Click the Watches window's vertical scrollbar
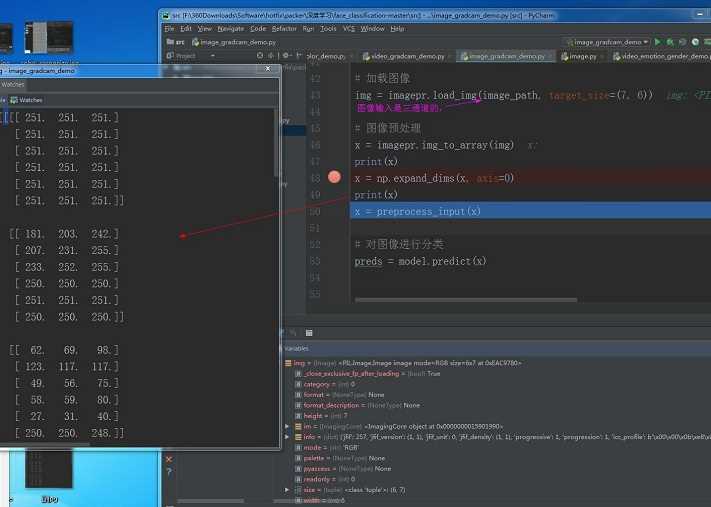The height and width of the screenshot is (507, 711). tap(276, 143)
